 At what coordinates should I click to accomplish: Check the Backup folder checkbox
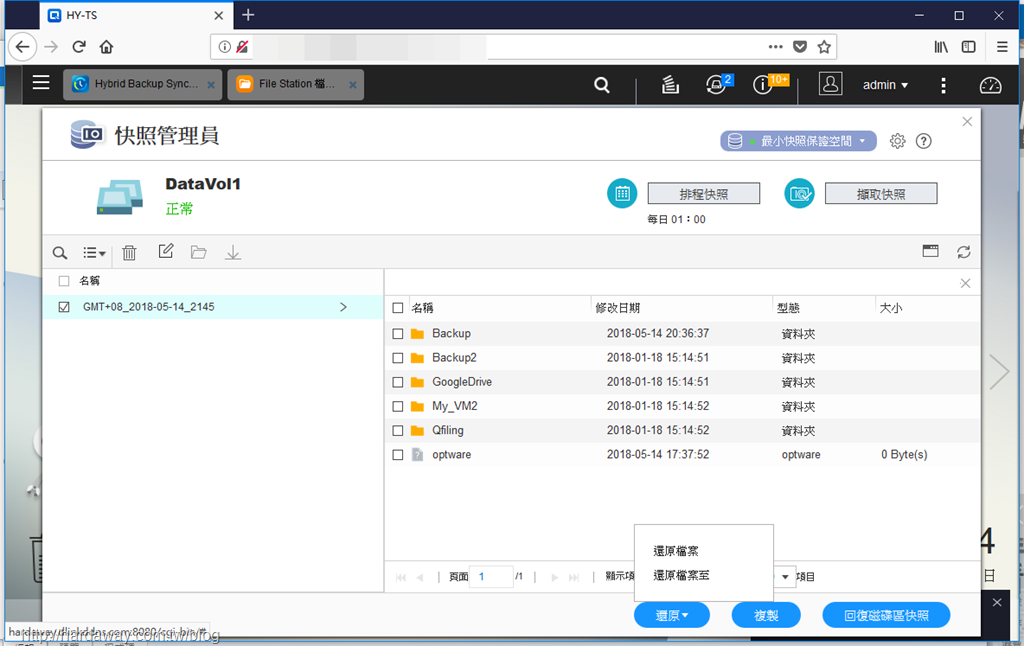(x=398, y=334)
